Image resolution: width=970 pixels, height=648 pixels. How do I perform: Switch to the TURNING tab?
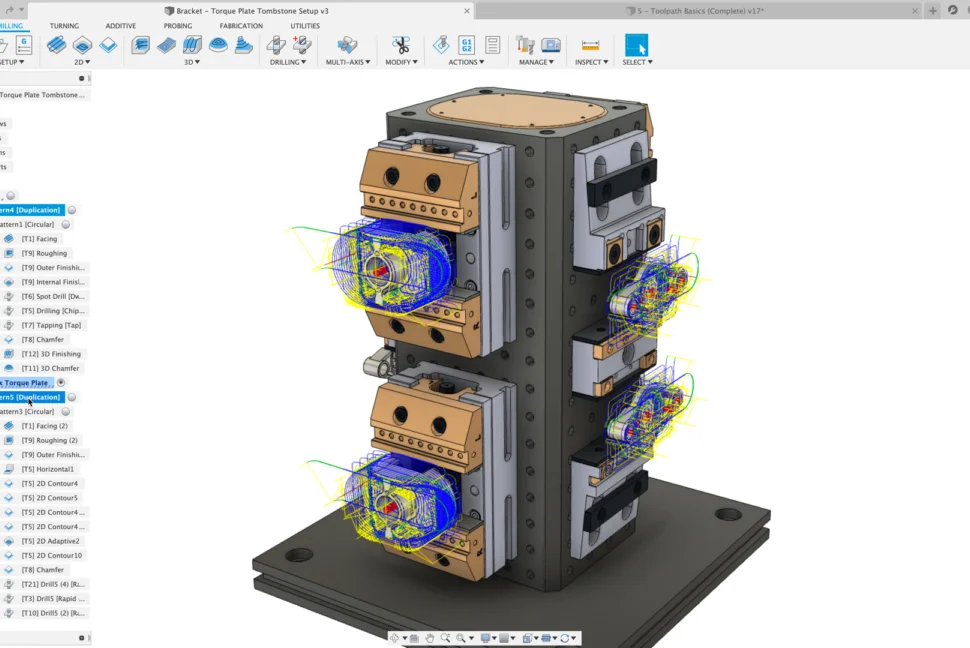tap(64, 26)
